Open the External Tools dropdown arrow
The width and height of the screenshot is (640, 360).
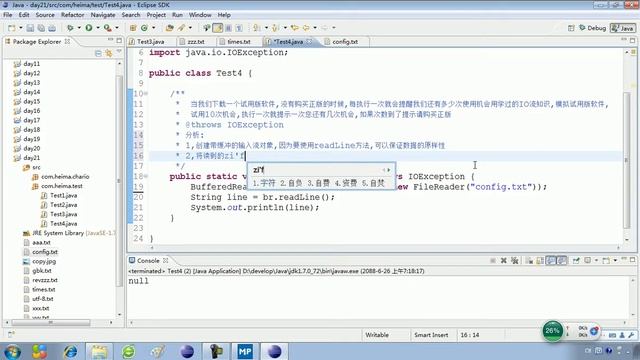[116, 28]
